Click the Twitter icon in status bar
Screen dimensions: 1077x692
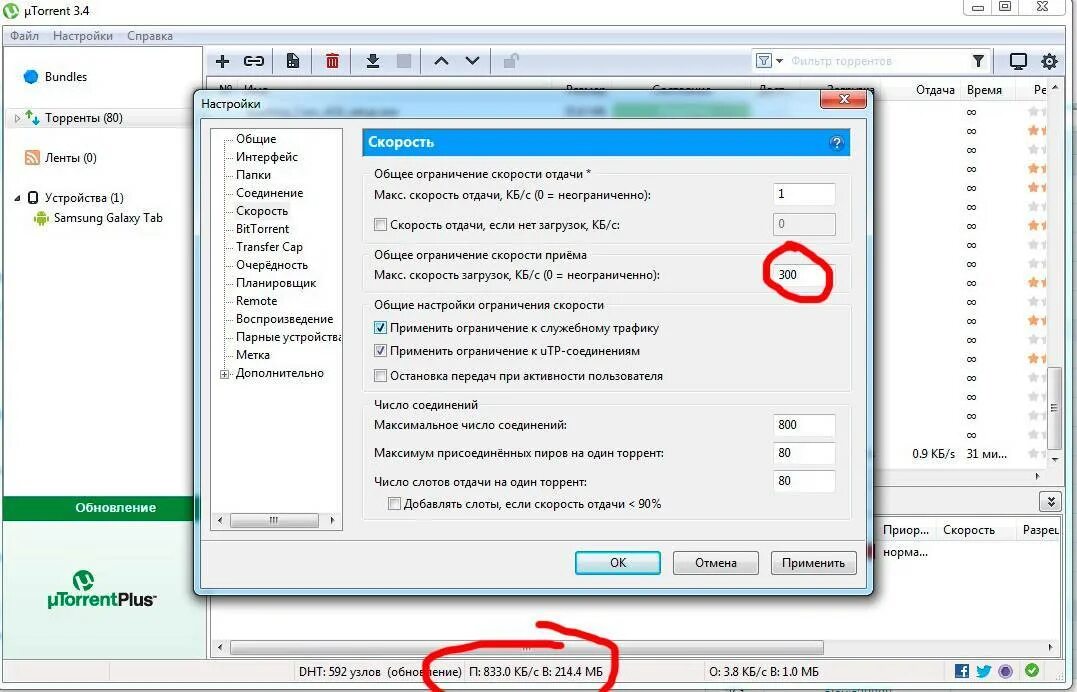[x=984, y=671]
